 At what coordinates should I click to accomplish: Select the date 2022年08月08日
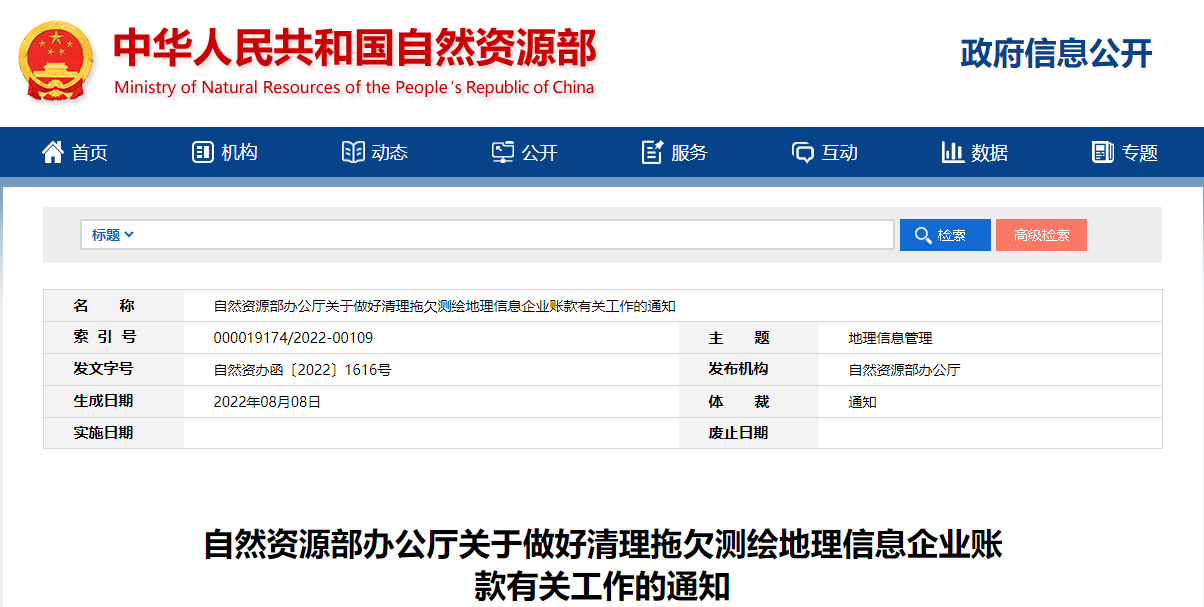(267, 402)
